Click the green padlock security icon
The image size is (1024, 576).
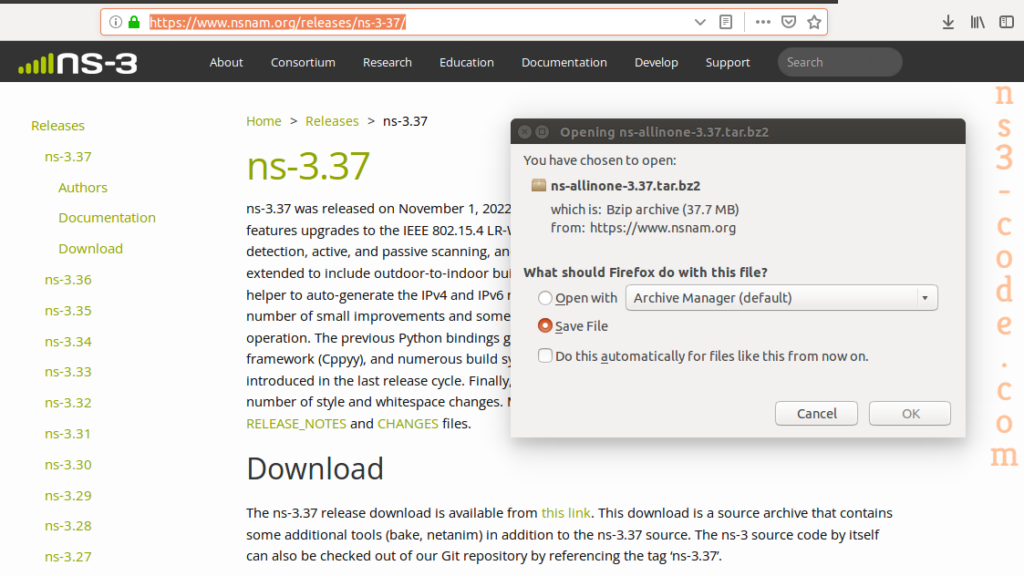point(134,22)
